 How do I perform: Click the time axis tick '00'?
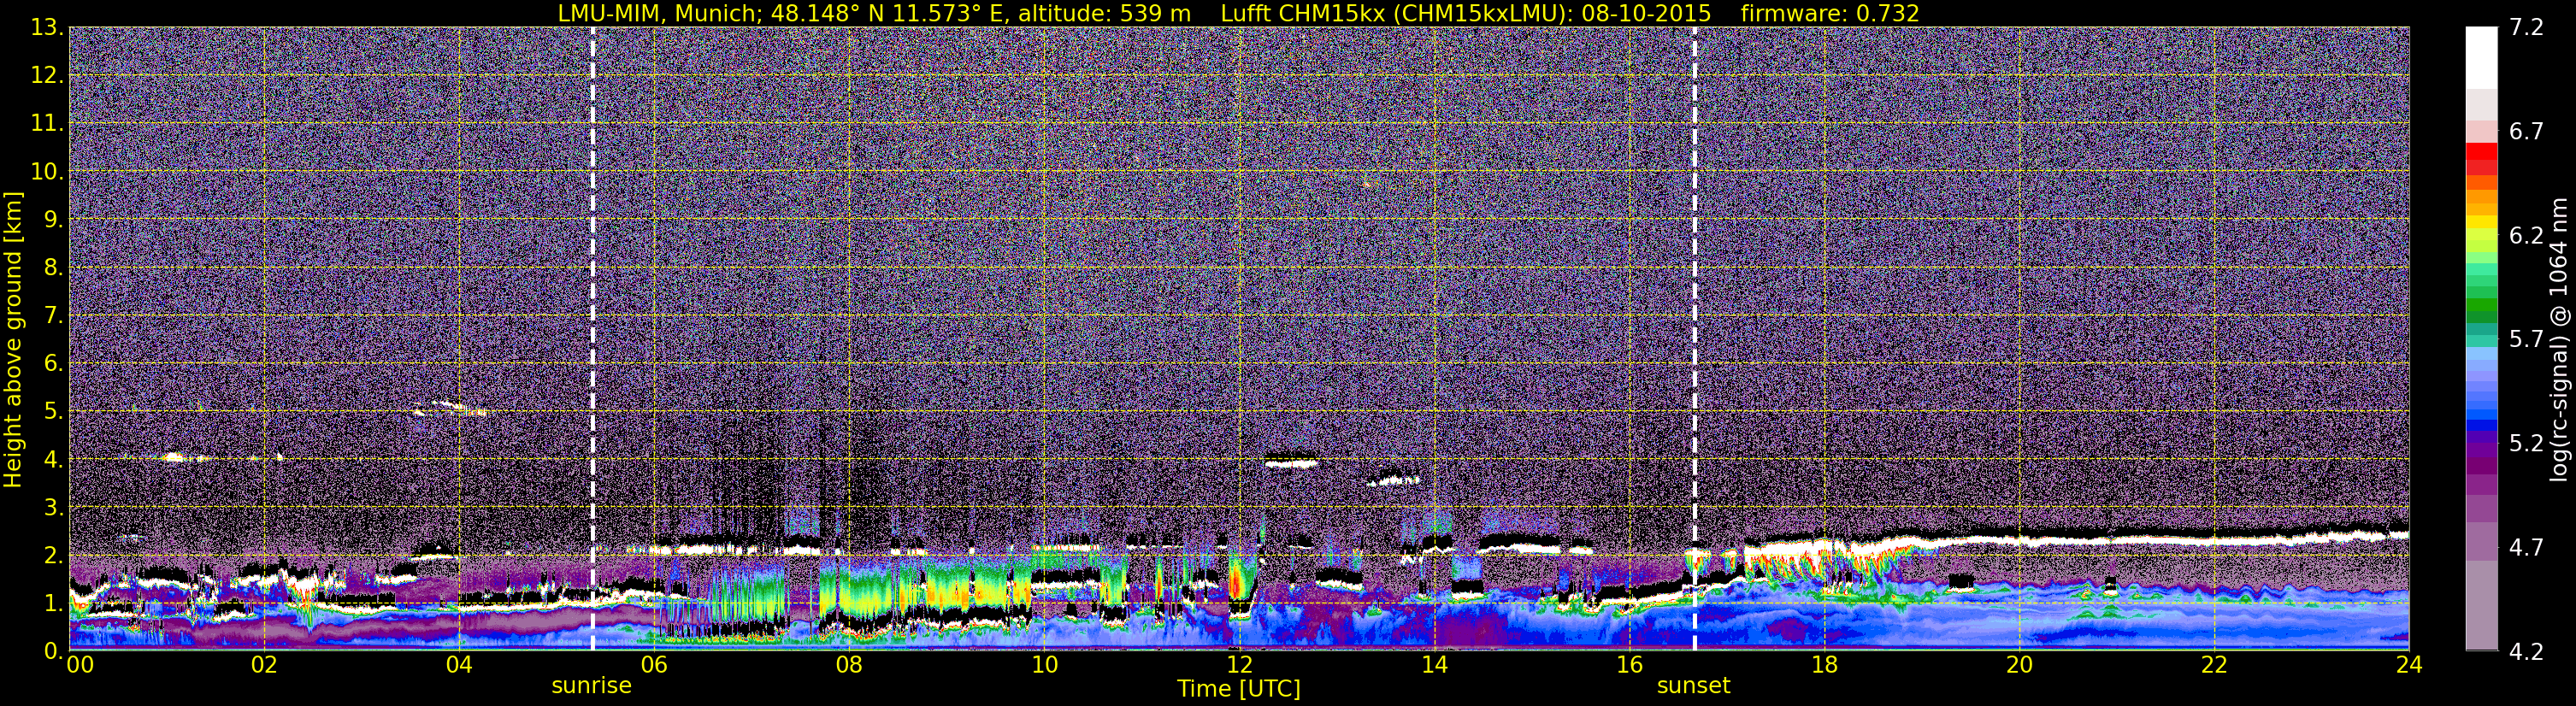point(80,665)
